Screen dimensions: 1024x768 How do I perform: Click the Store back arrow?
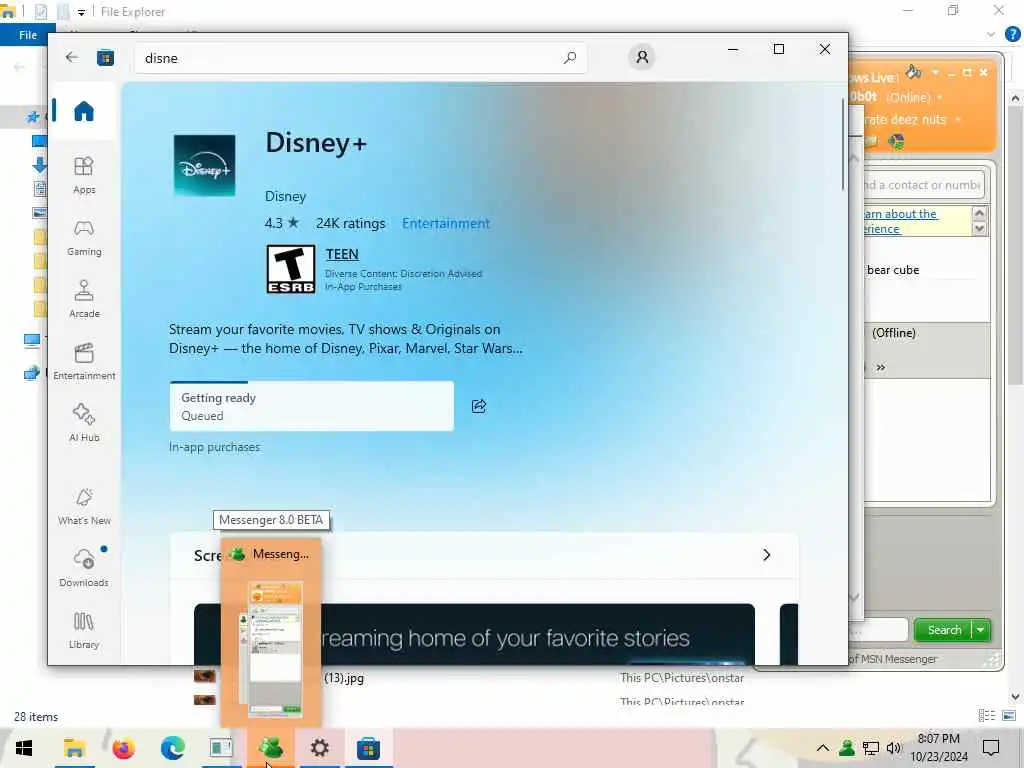pyautogui.click(x=72, y=57)
